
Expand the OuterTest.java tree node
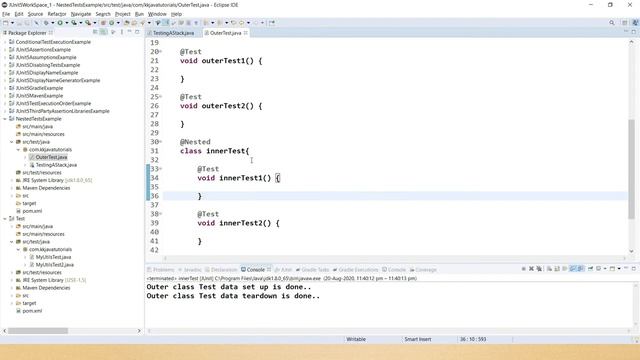[25, 157]
